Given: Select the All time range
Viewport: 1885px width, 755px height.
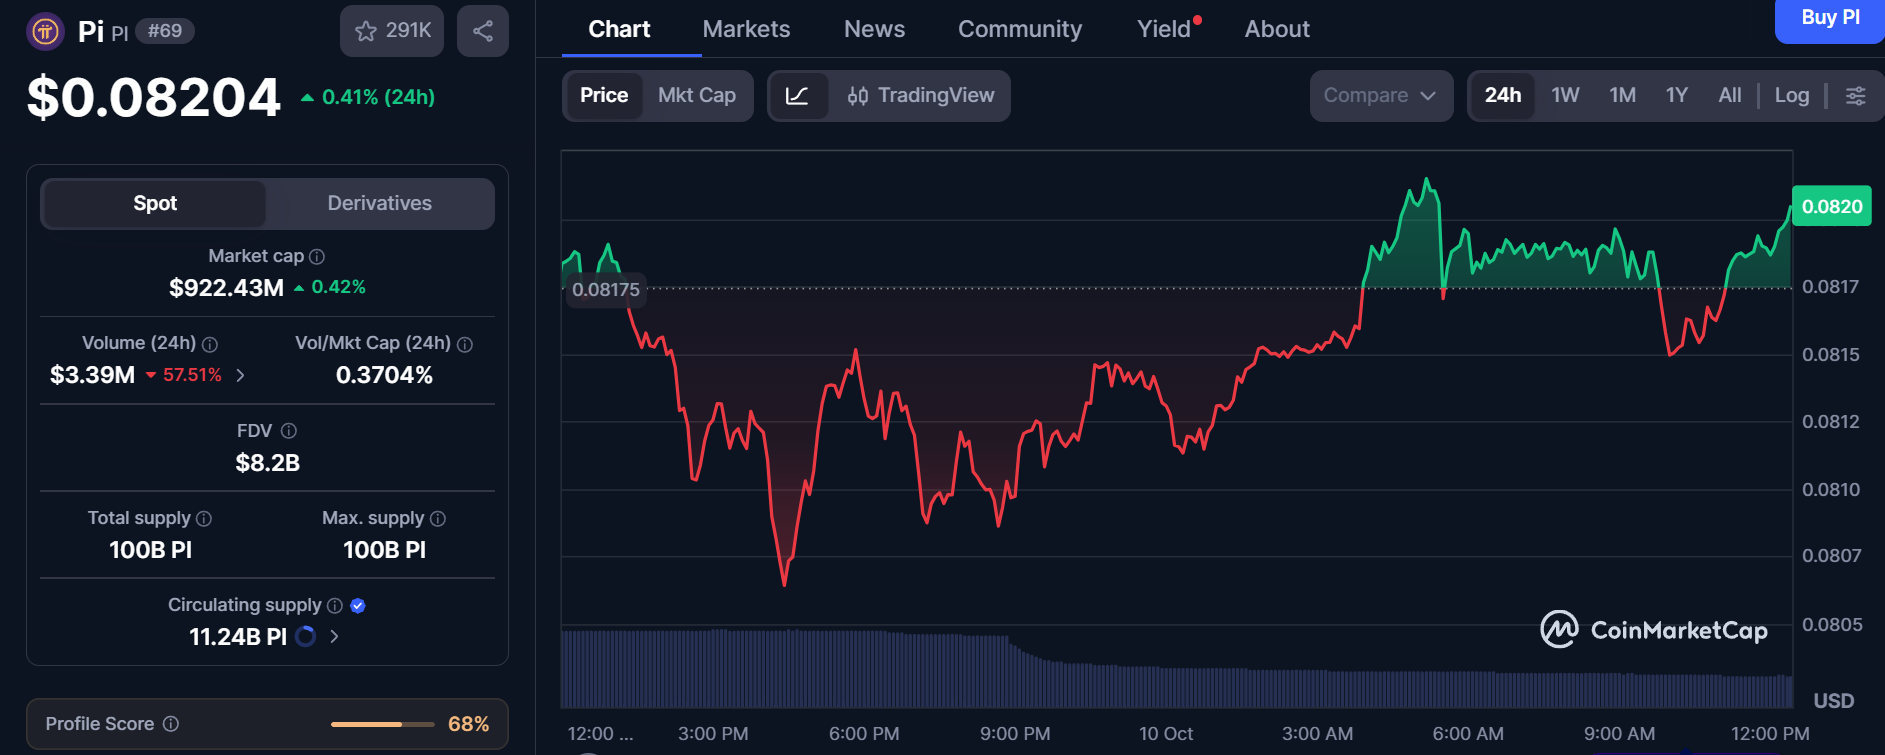Looking at the screenshot, I should (x=1729, y=96).
